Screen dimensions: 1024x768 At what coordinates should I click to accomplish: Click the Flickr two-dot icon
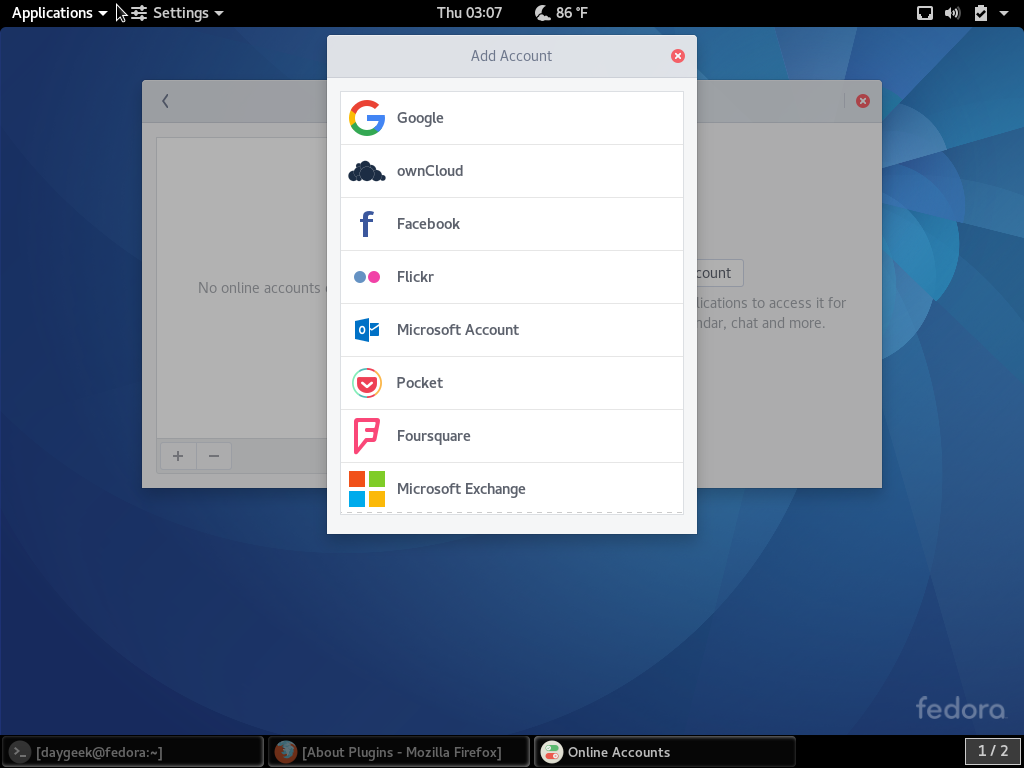(x=366, y=277)
